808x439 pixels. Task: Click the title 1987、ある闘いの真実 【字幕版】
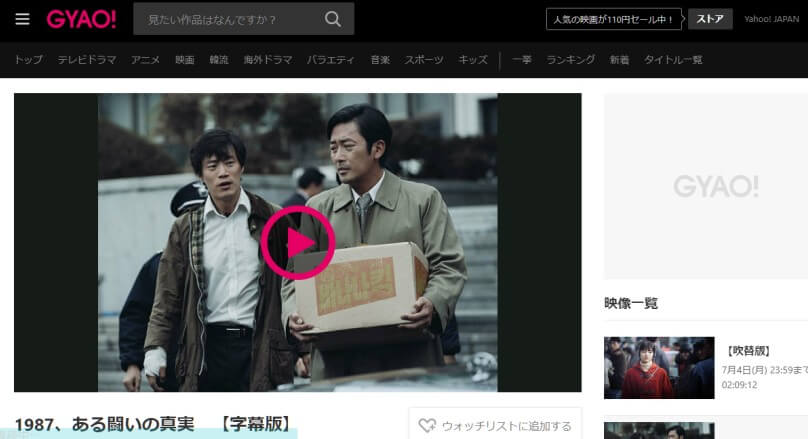coord(154,424)
